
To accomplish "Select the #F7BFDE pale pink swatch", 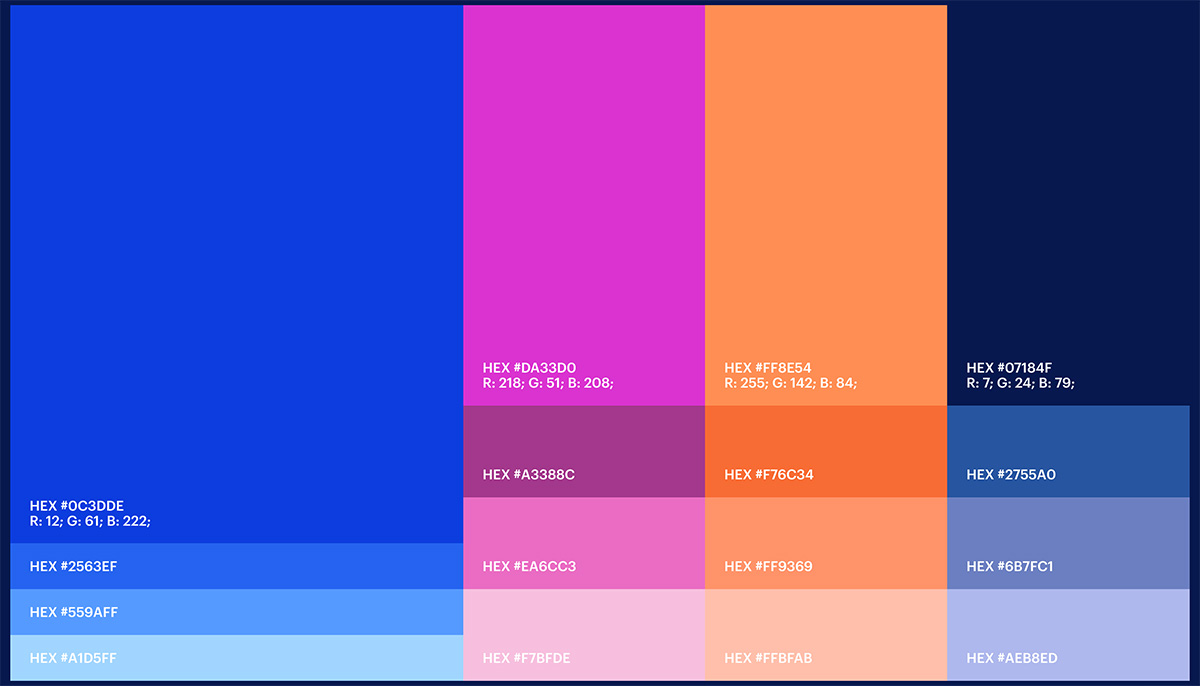I will click(584, 635).
